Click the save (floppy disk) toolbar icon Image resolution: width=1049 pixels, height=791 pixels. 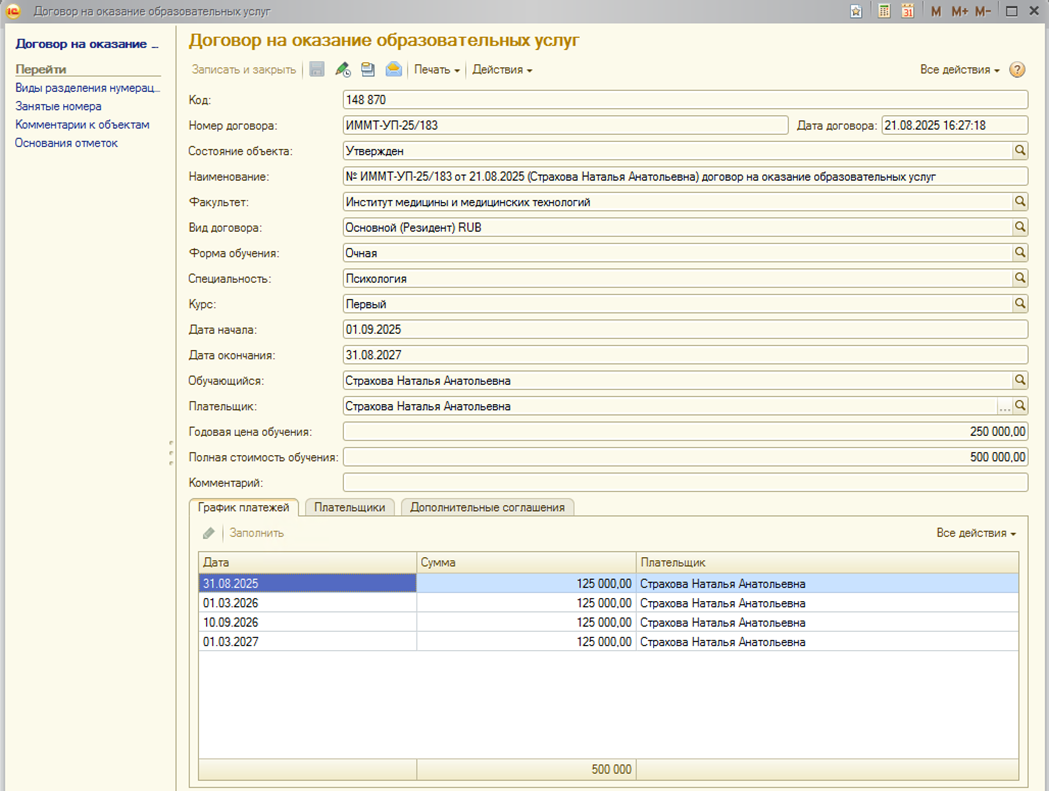point(317,70)
